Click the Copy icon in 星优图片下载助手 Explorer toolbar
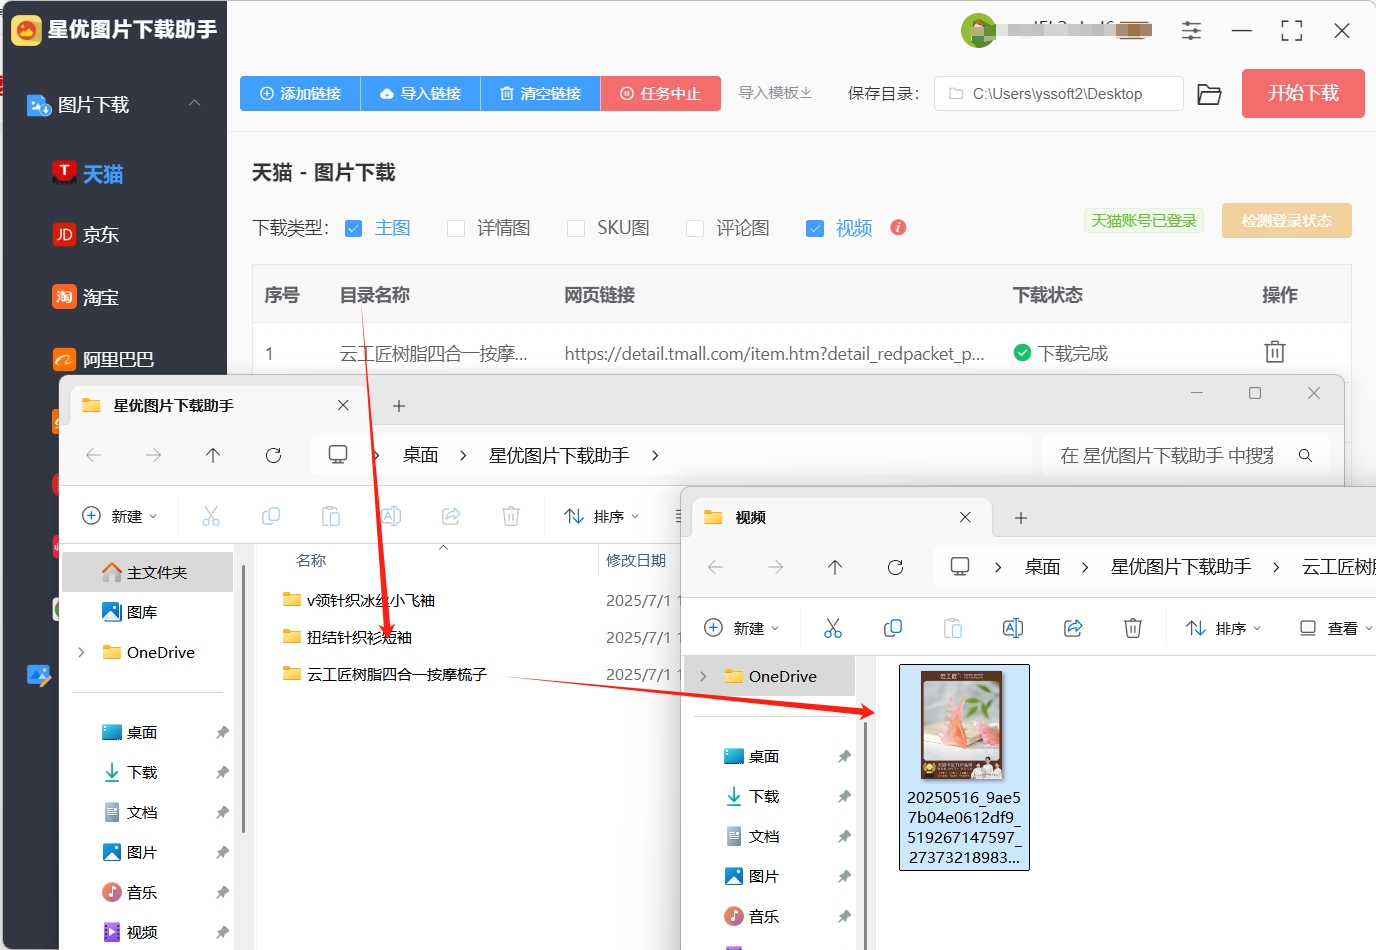 tap(270, 516)
